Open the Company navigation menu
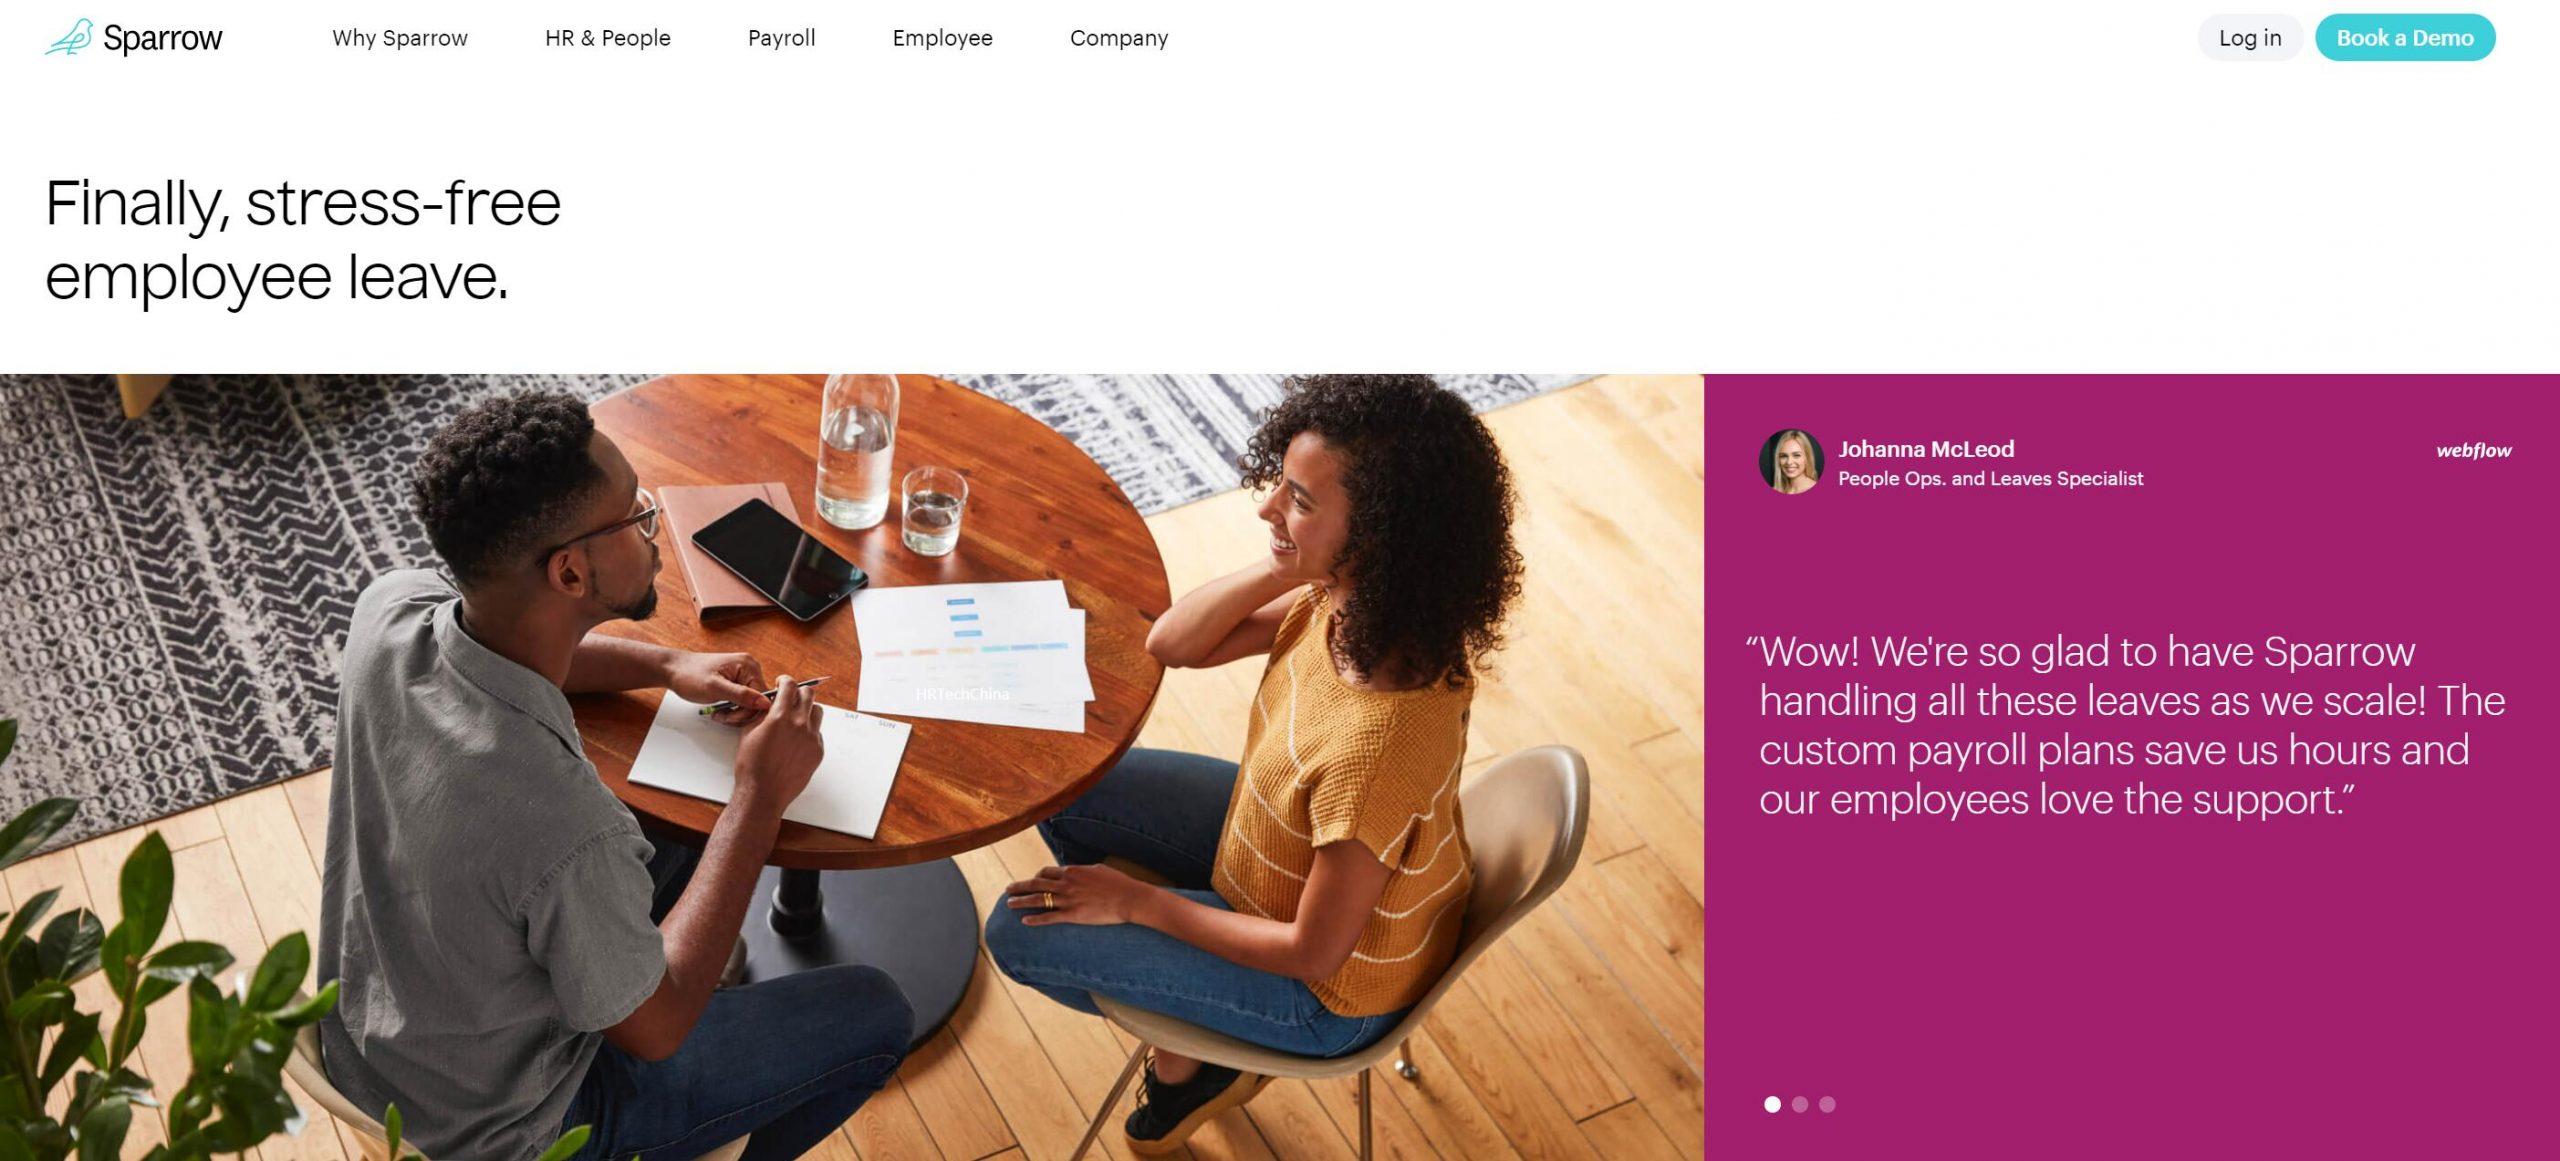This screenshot has width=2560, height=1161. point(1119,38)
